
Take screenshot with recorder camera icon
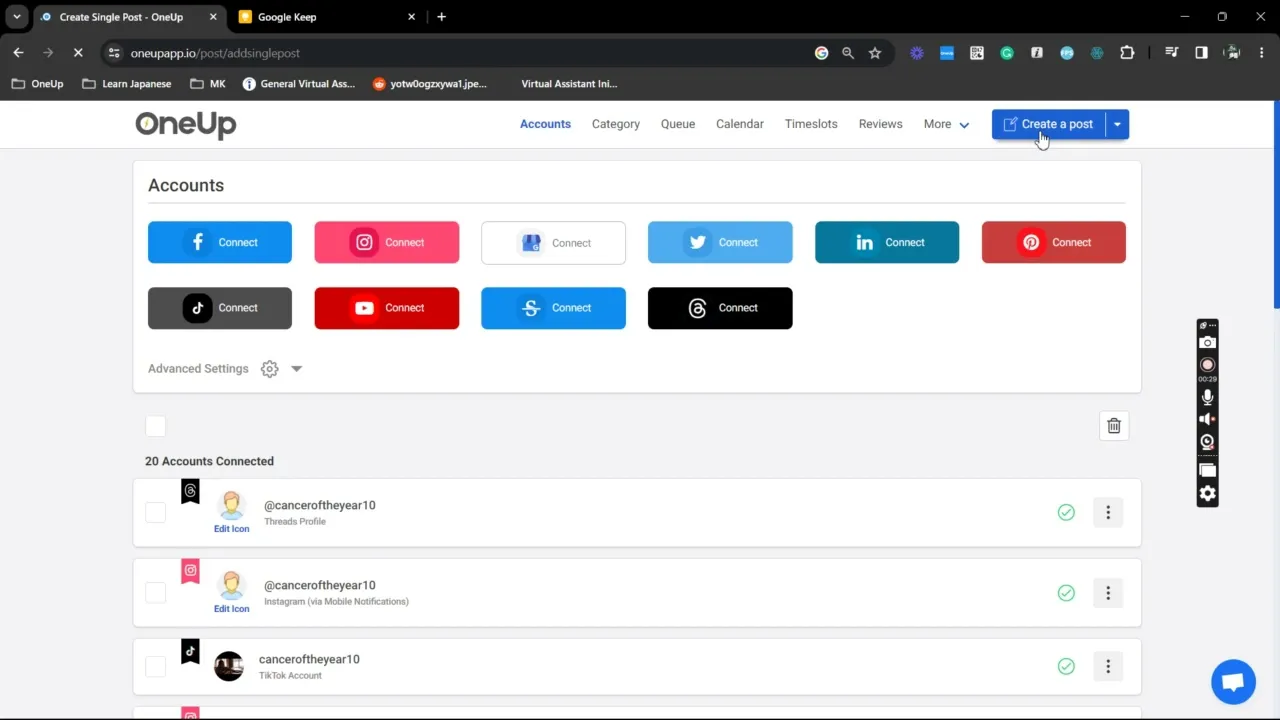point(1207,343)
